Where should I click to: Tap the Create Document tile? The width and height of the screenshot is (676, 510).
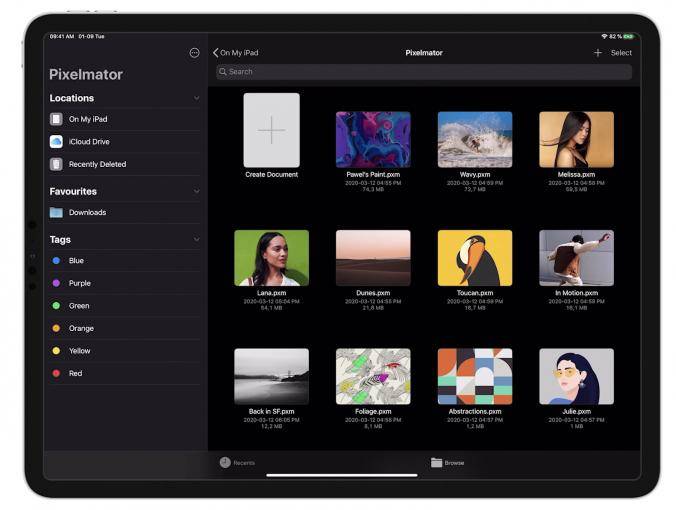(x=272, y=130)
